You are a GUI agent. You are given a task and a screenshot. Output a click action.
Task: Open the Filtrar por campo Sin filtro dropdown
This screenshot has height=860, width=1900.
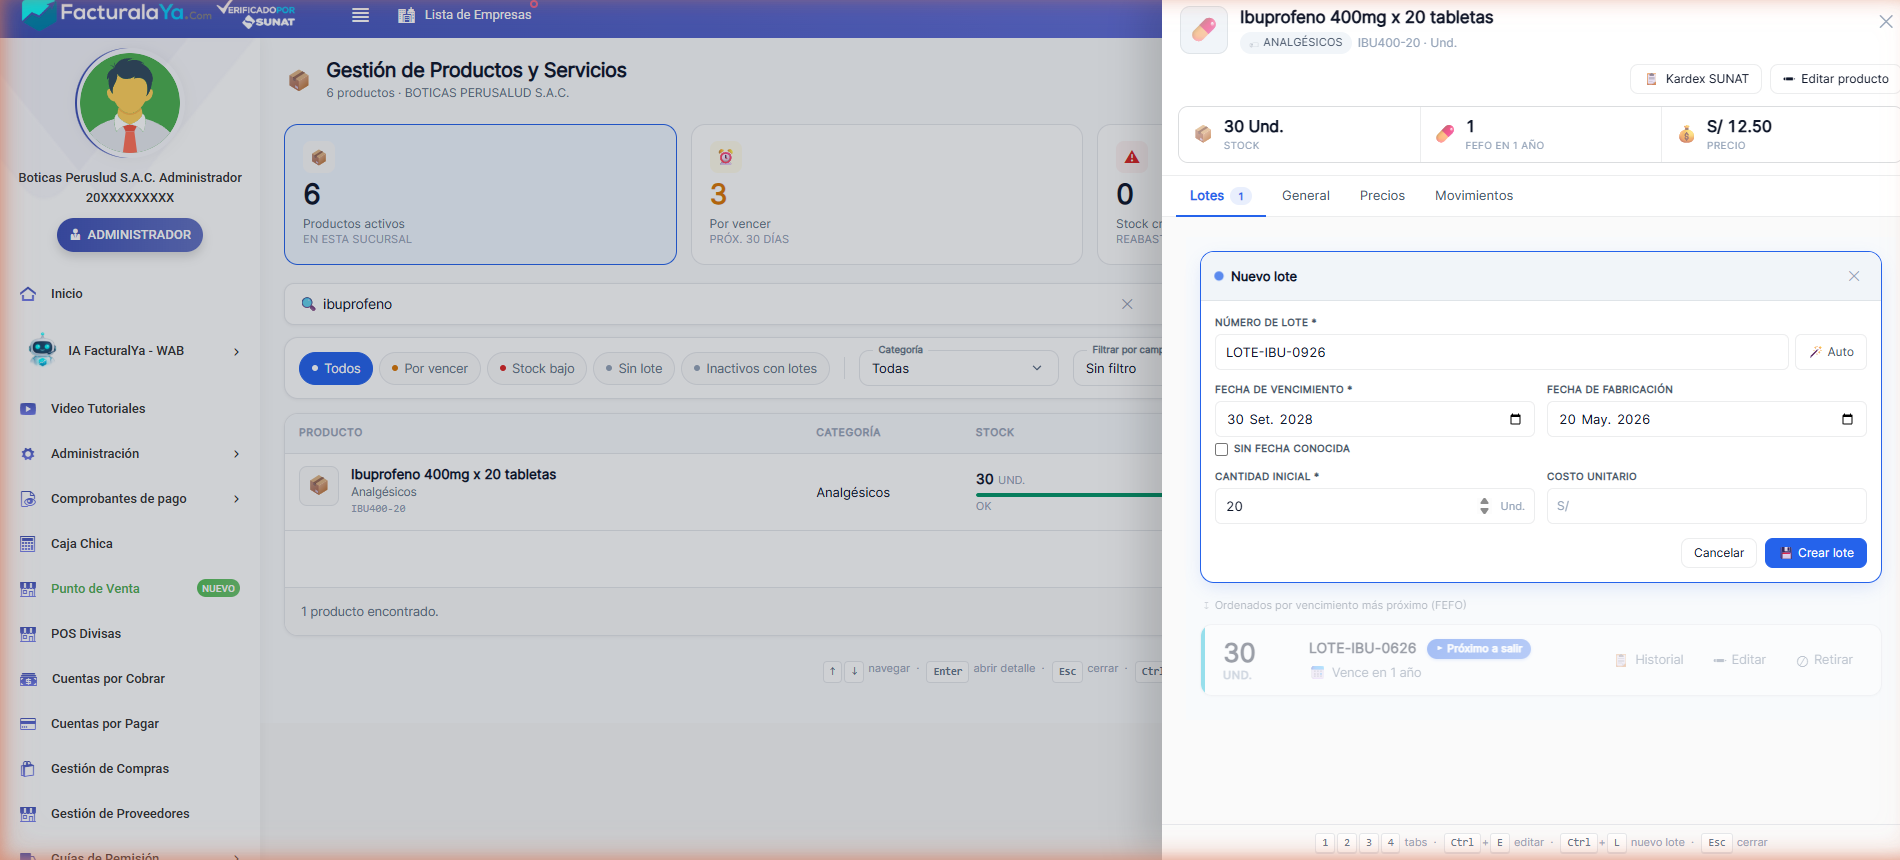1117,368
